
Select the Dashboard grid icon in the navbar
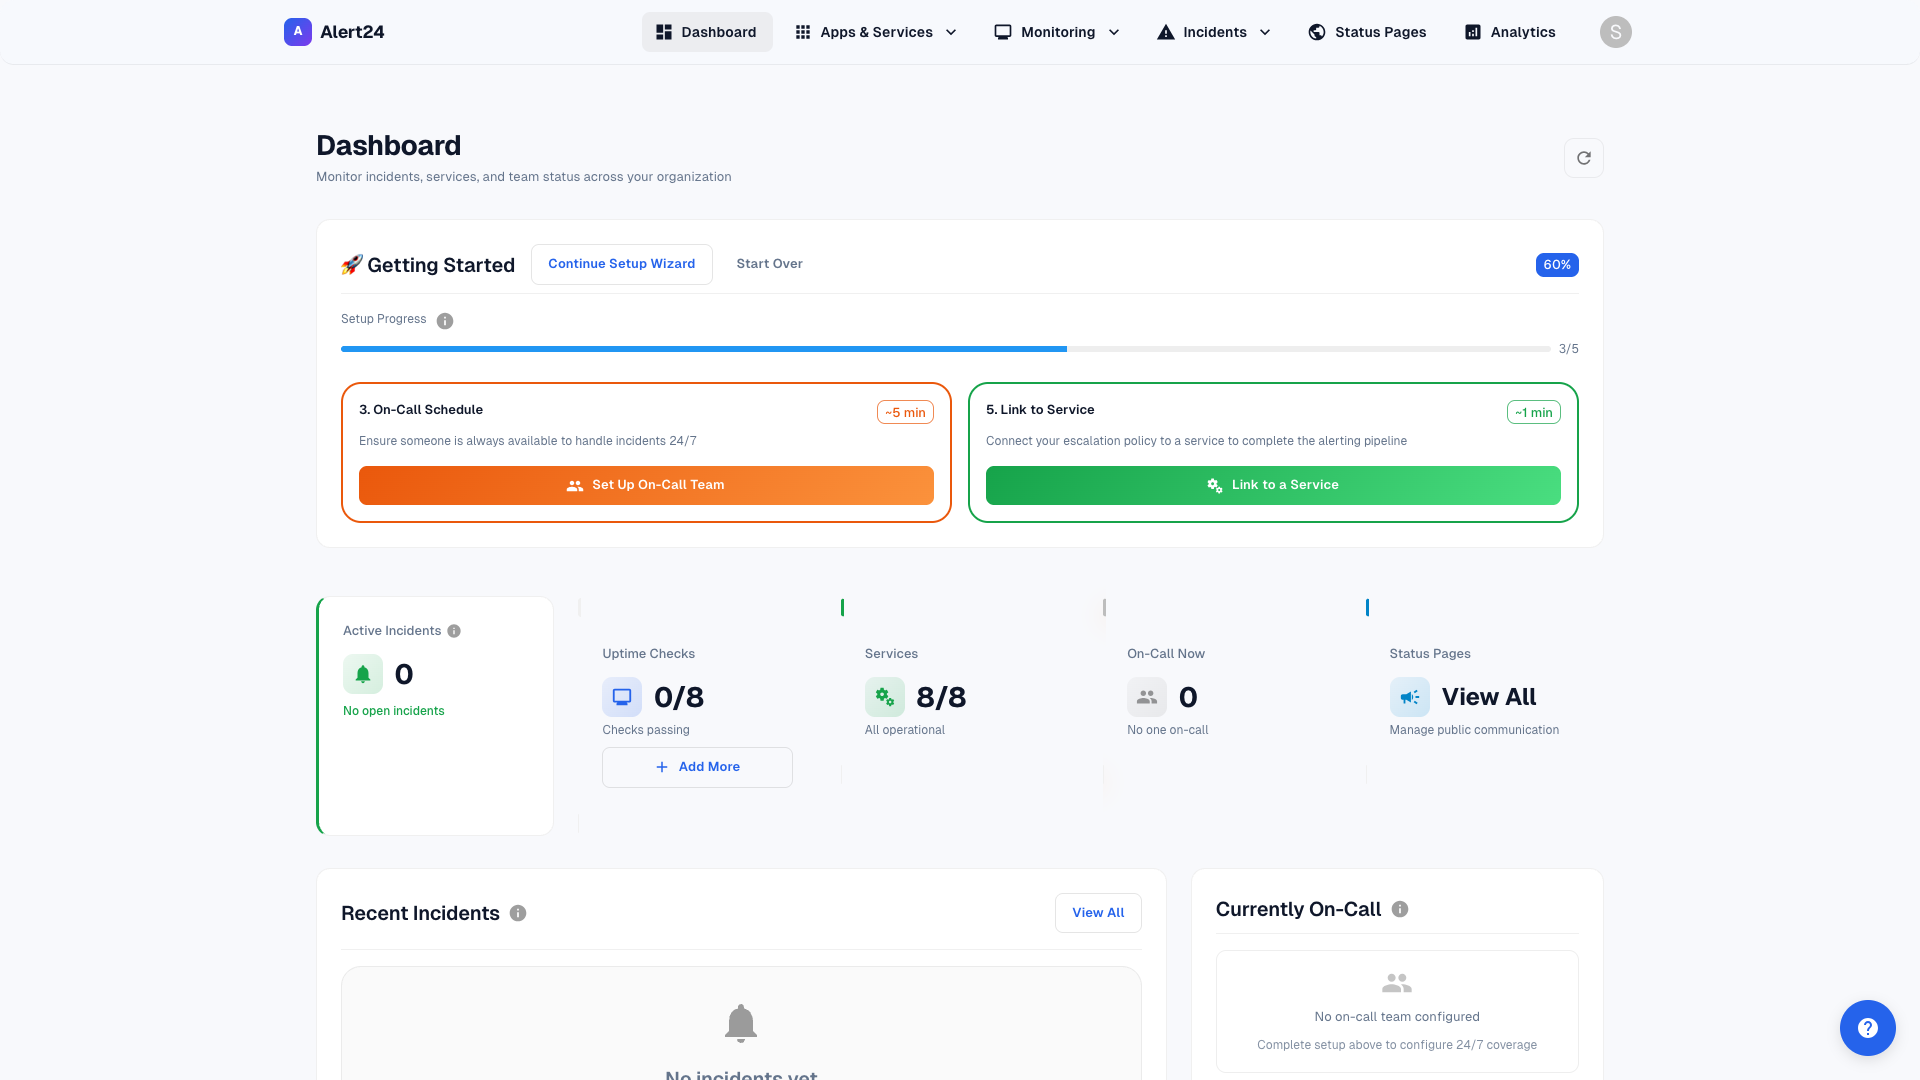click(663, 31)
